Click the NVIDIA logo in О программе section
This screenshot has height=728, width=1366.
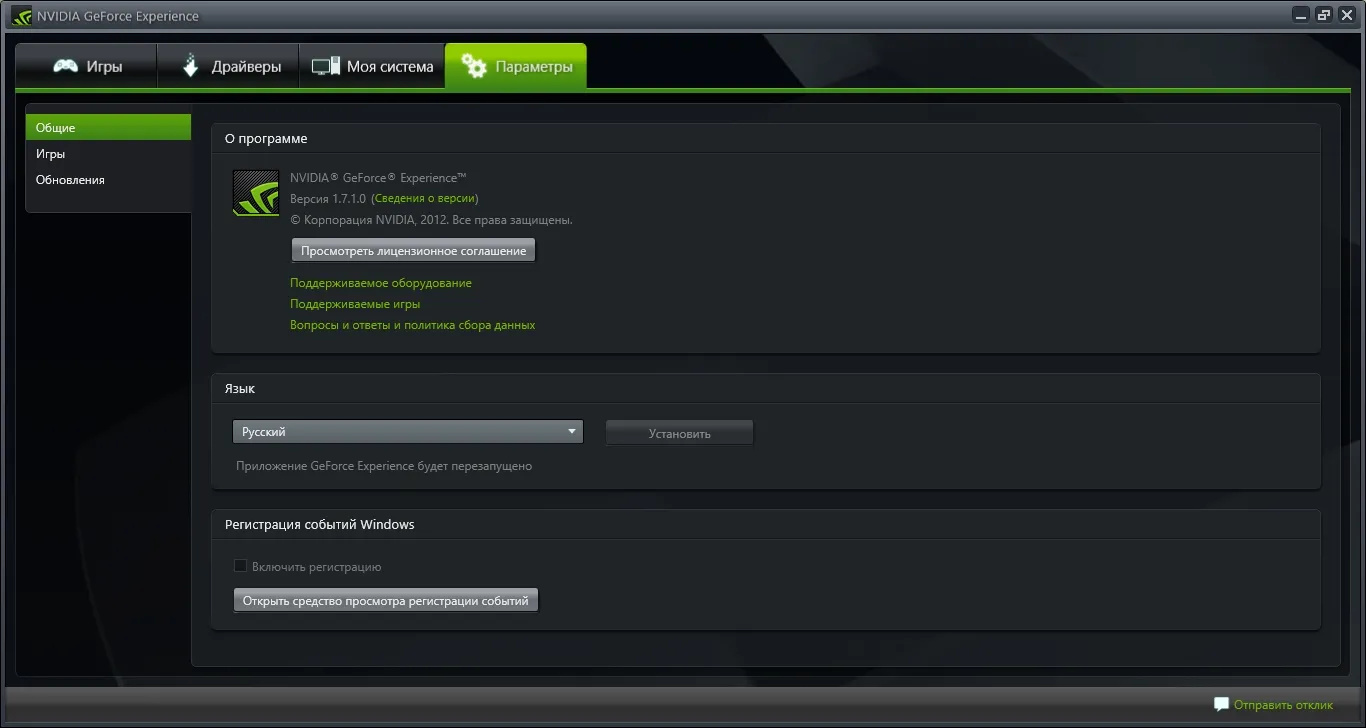256,193
